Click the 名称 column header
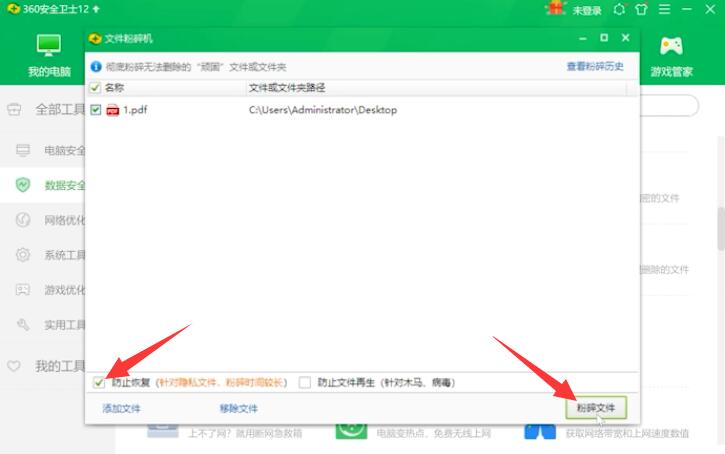Screen dimensions: 725x454 (x=114, y=87)
